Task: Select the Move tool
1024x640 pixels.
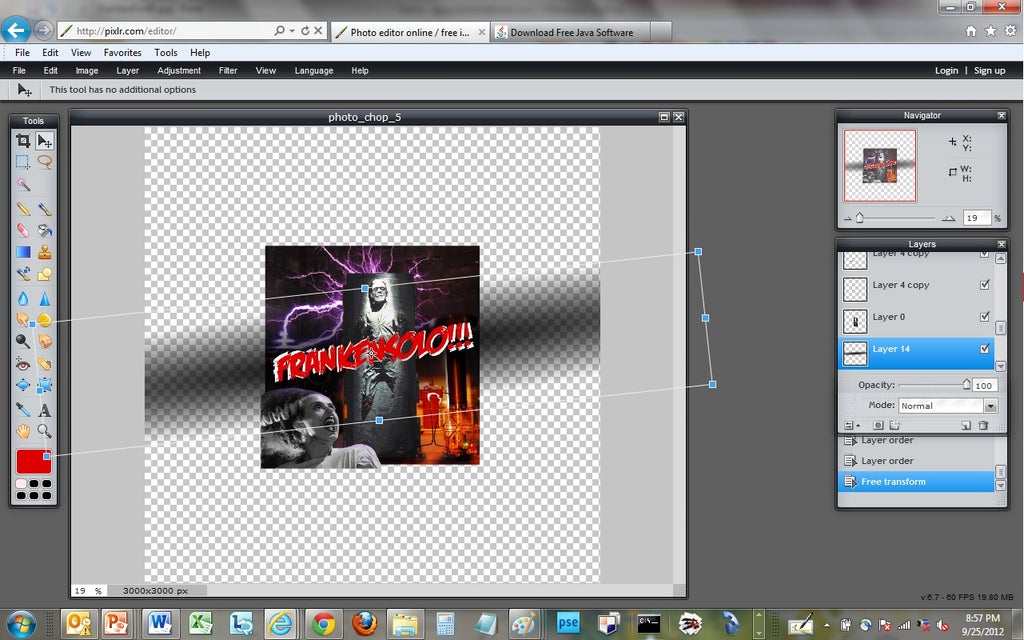Action: [44, 140]
